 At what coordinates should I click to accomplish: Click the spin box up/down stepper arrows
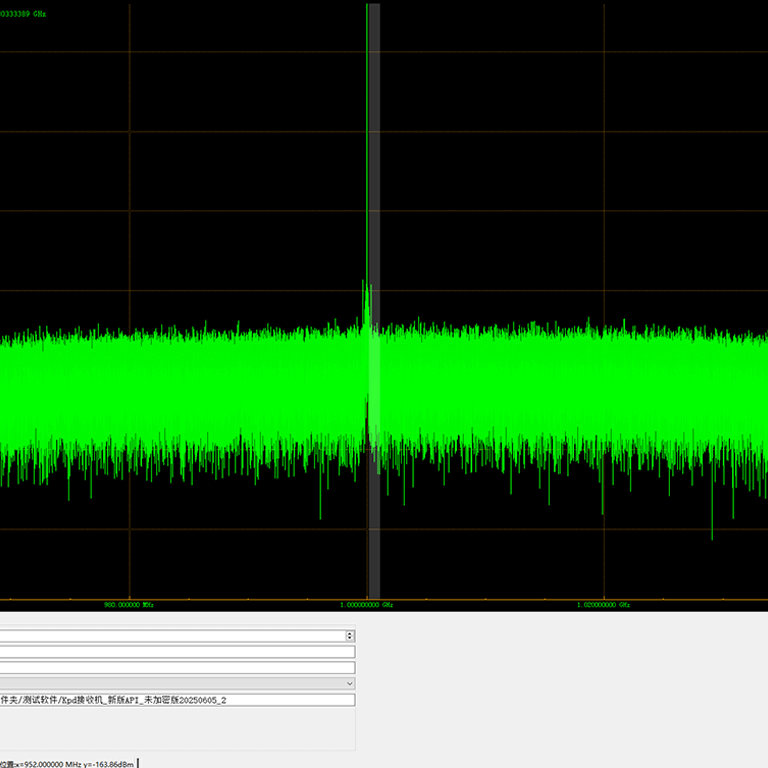pyautogui.click(x=350, y=636)
